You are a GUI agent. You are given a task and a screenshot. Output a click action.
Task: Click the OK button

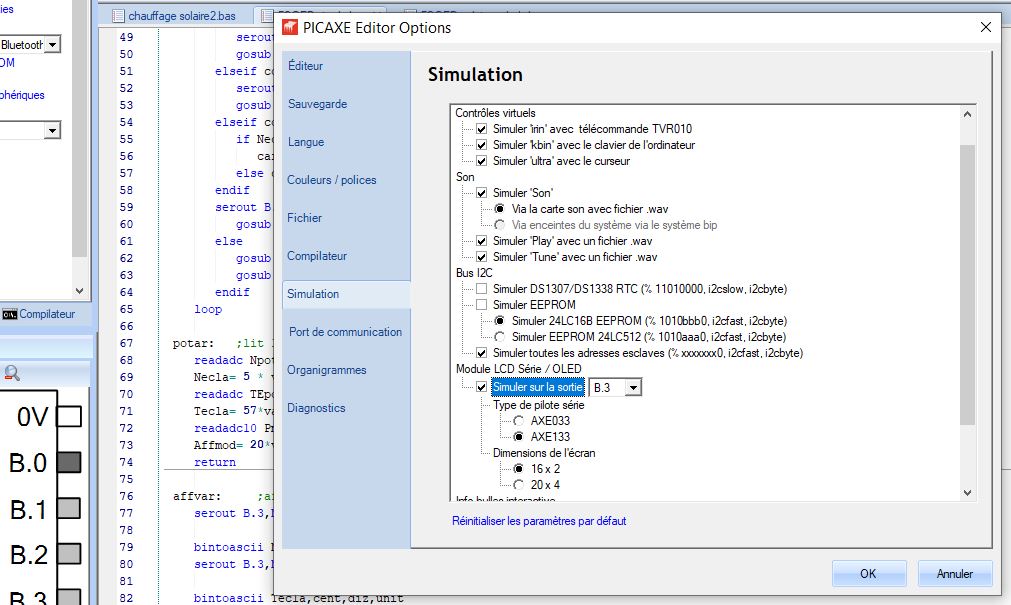(869, 573)
